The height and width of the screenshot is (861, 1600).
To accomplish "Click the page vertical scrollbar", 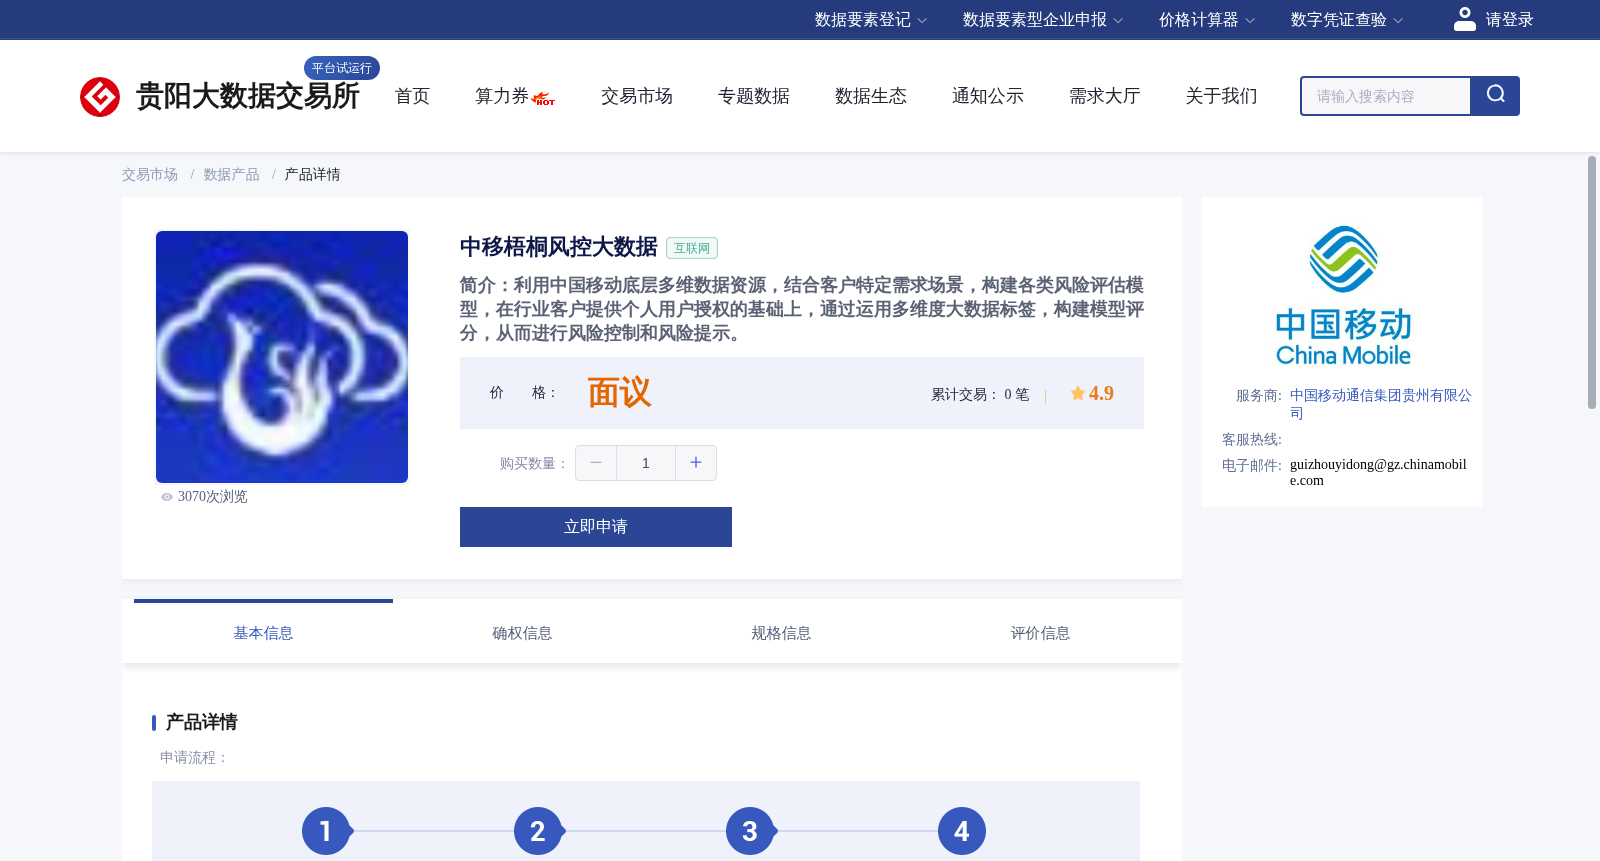I will click(1592, 282).
